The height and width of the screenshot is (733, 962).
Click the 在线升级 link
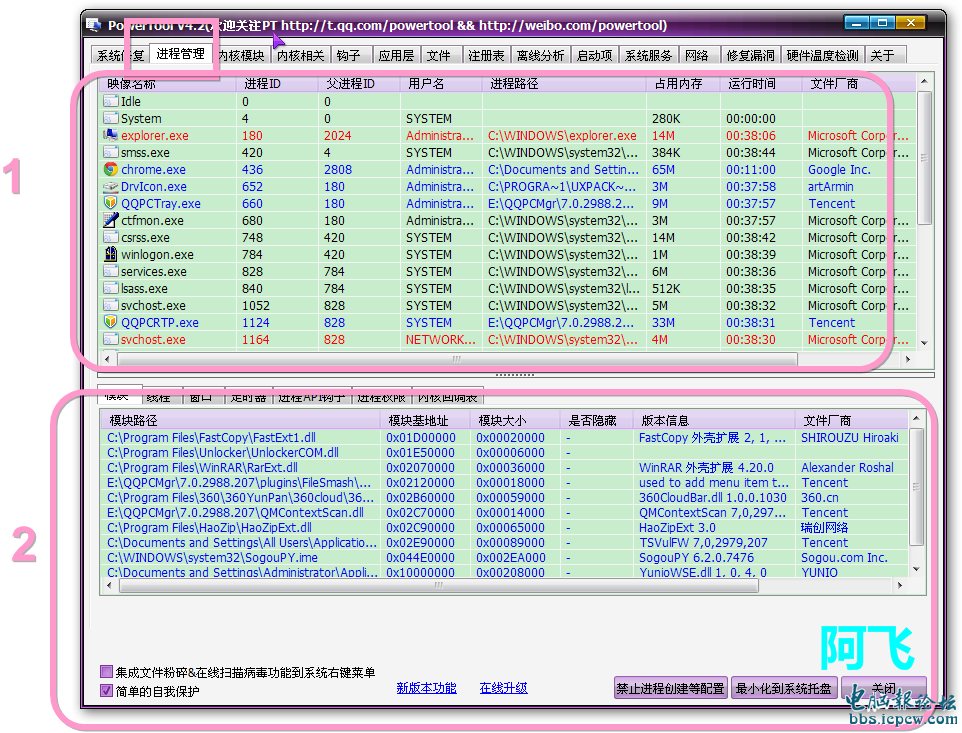point(504,688)
